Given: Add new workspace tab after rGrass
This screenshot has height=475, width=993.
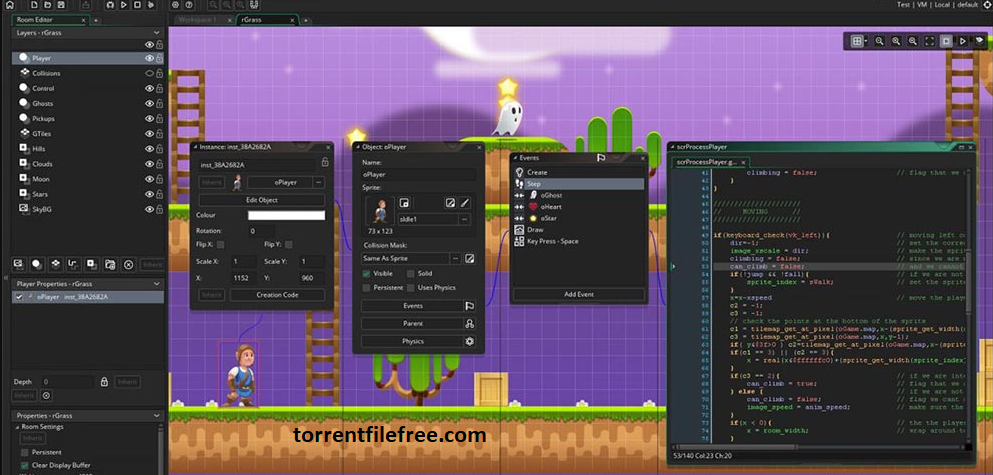Looking at the screenshot, I should click(x=305, y=20).
